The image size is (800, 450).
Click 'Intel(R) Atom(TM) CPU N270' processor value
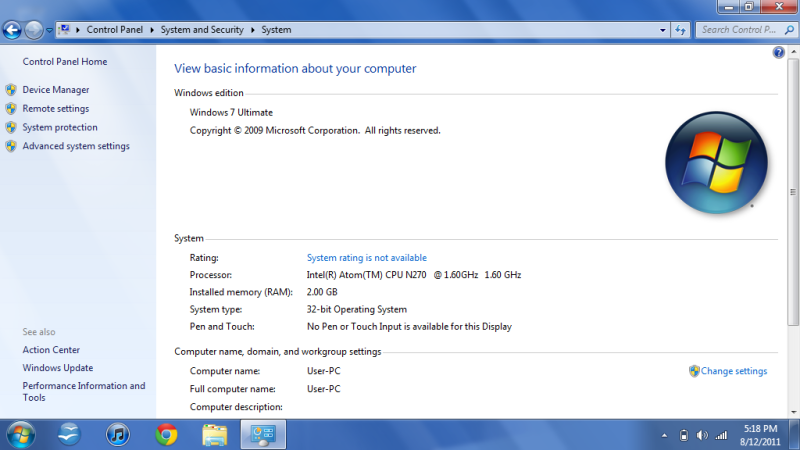[366, 275]
